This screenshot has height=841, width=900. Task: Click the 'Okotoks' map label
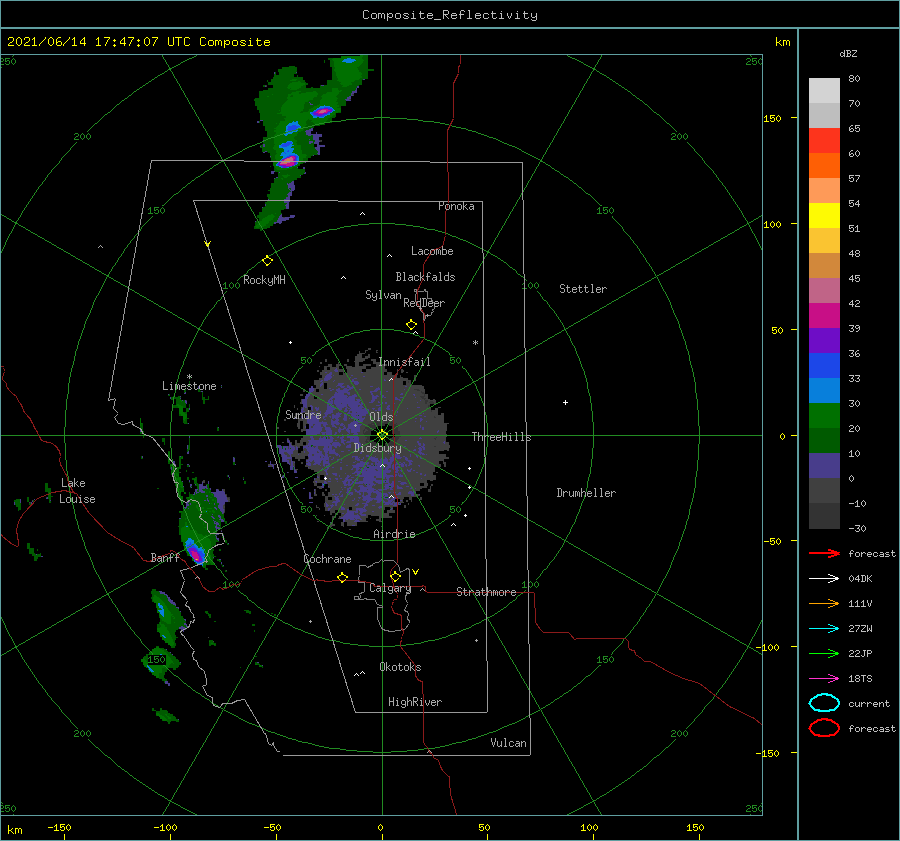tap(400, 667)
